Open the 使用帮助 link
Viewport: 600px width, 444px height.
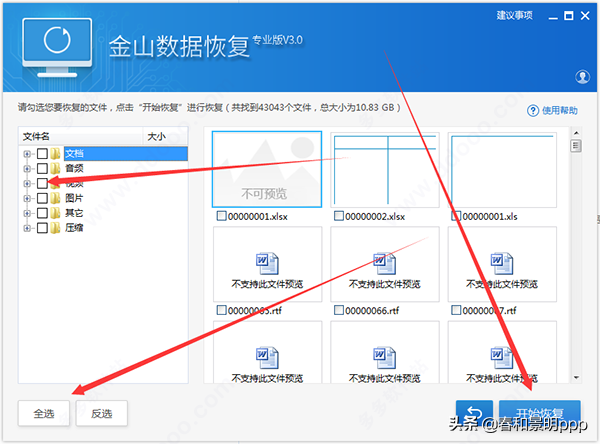pos(559,111)
